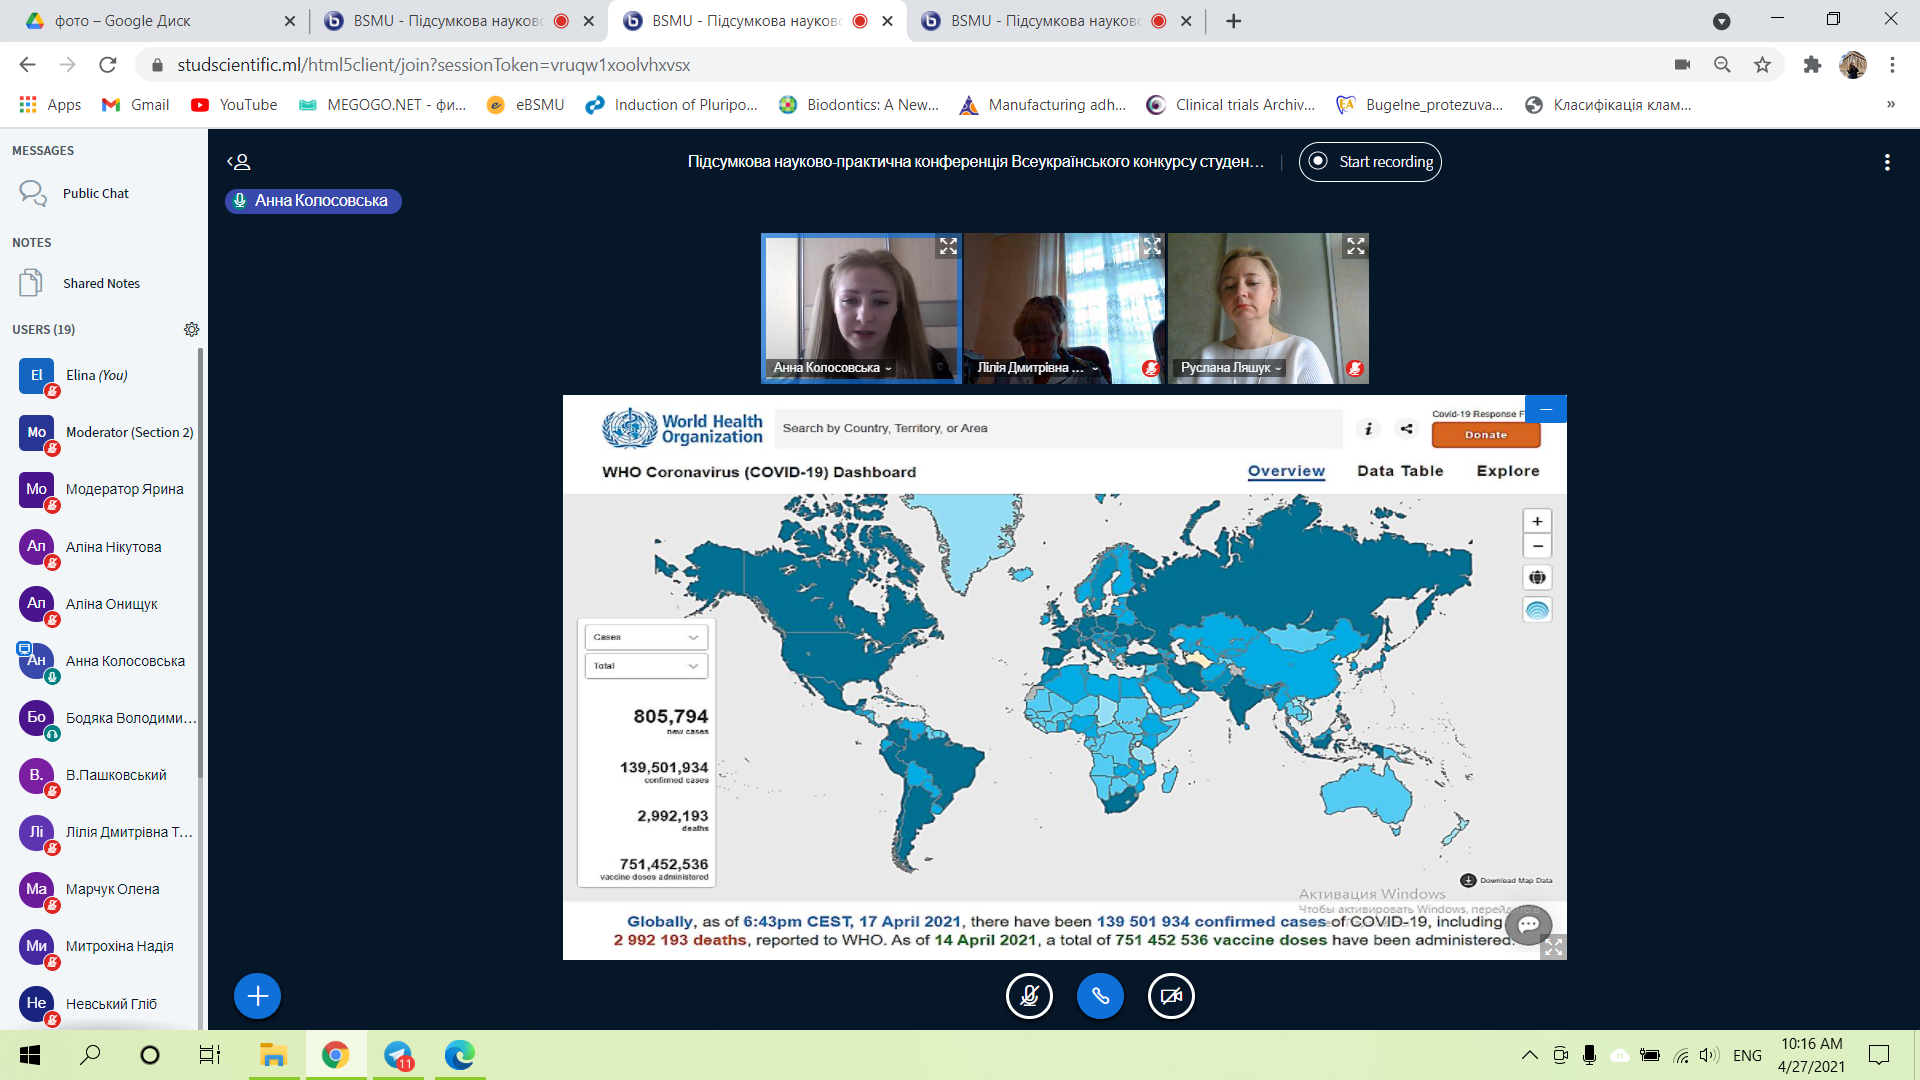This screenshot has height=1080, width=1920.
Task: Go back in browser history
Action: click(x=27, y=65)
